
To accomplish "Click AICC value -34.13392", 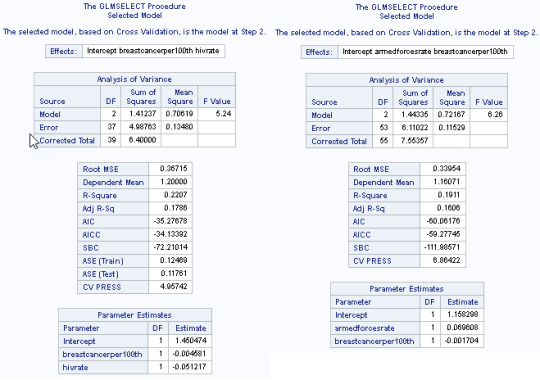I will point(170,234).
